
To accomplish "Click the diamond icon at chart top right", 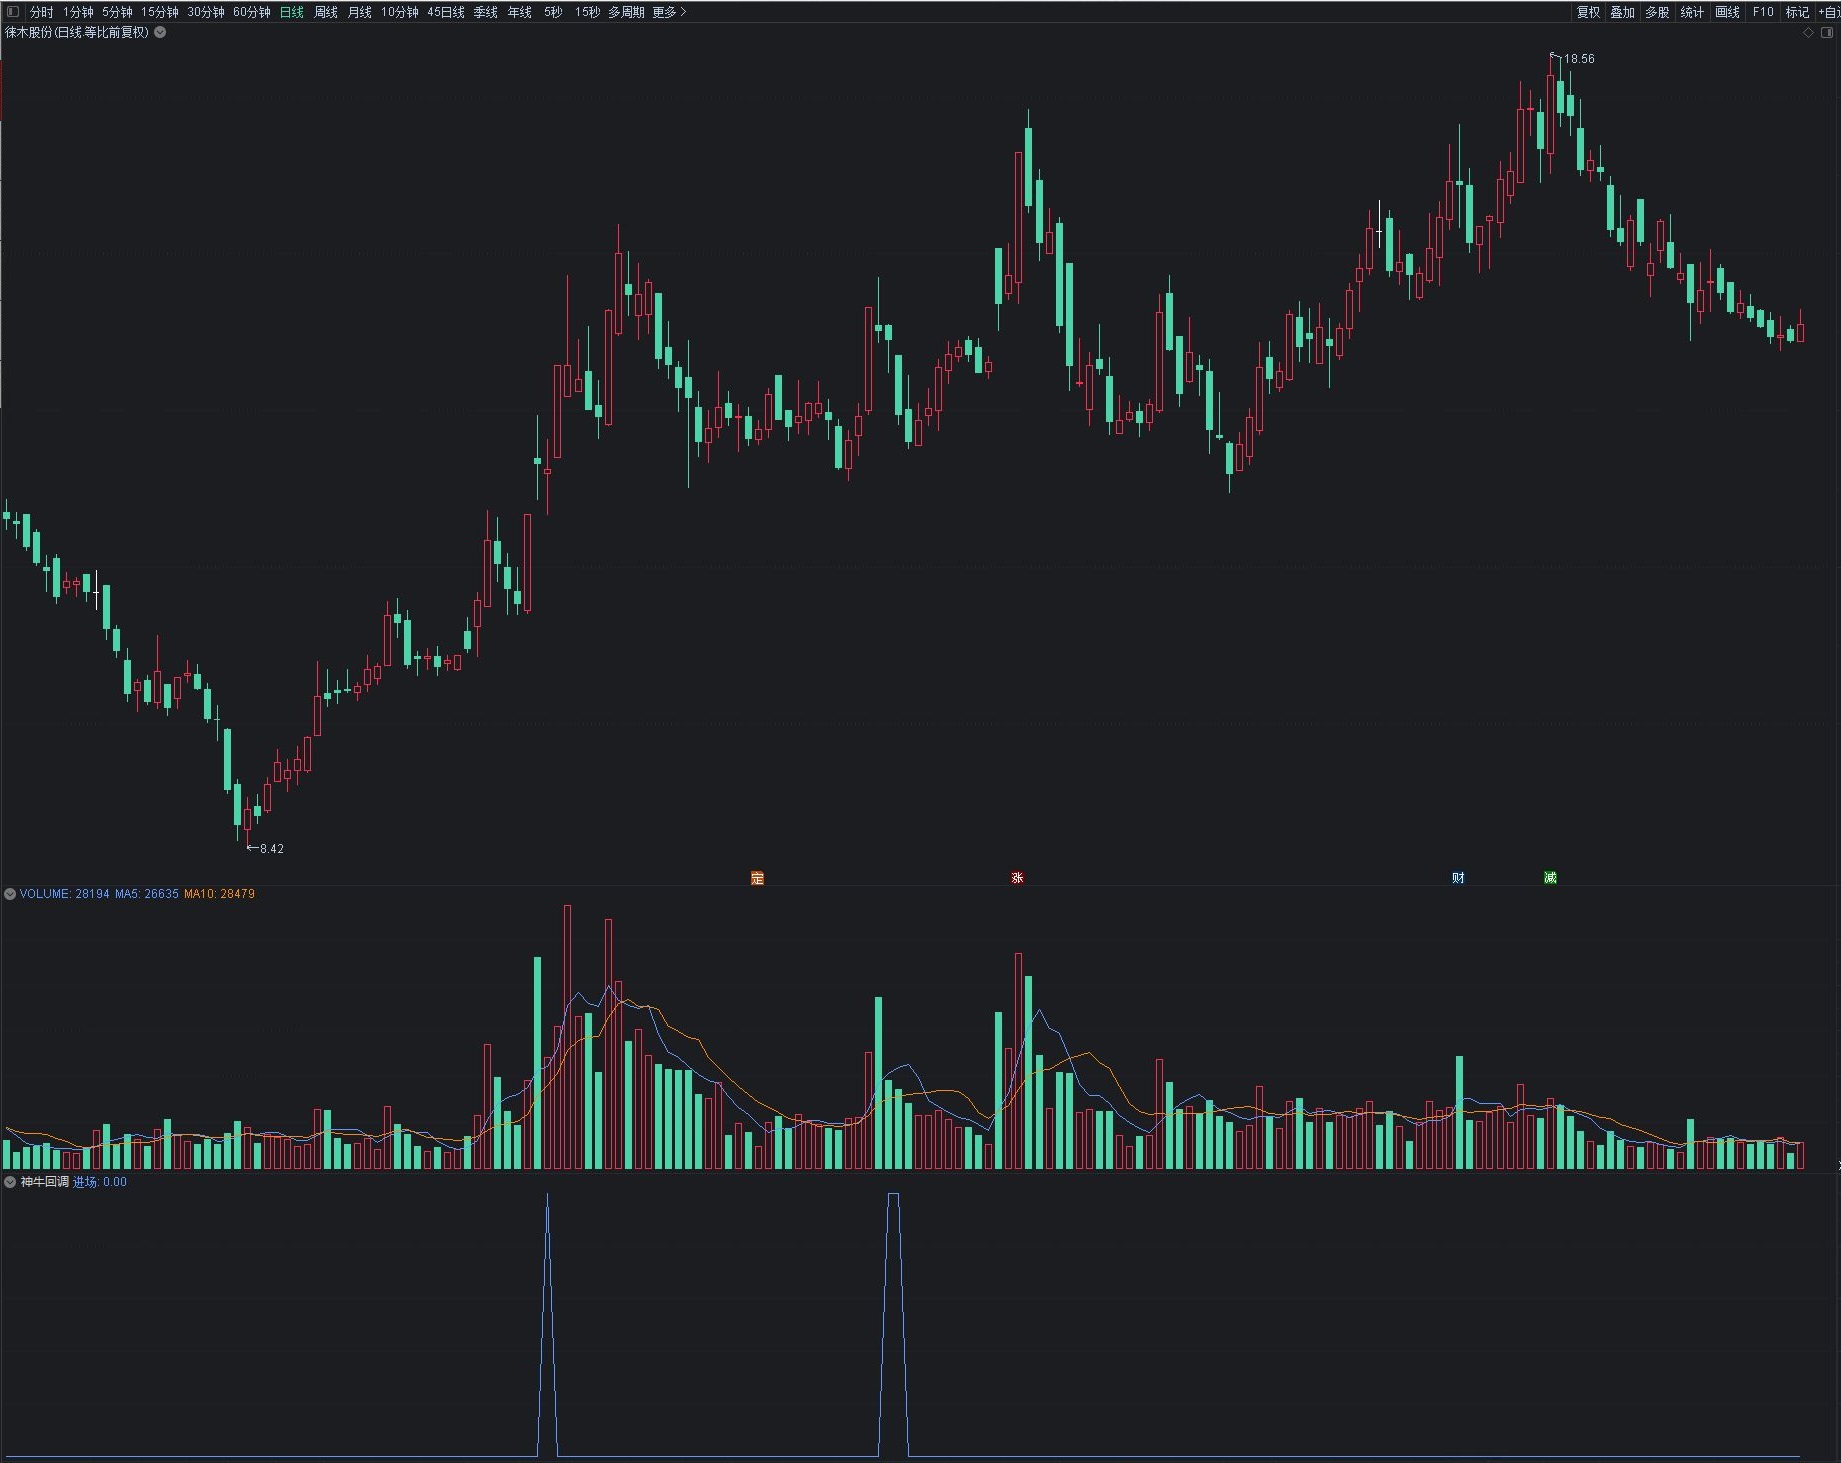I will [x=1808, y=32].
